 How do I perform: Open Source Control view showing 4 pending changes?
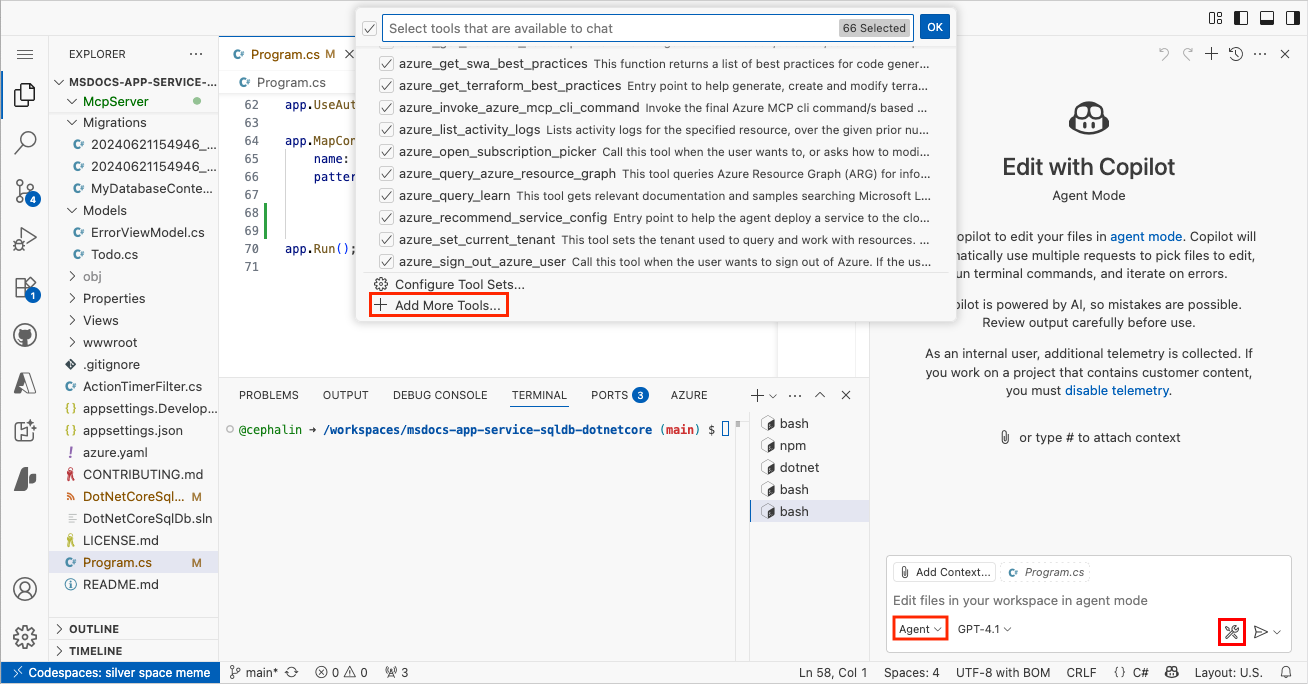coord(25,191)
